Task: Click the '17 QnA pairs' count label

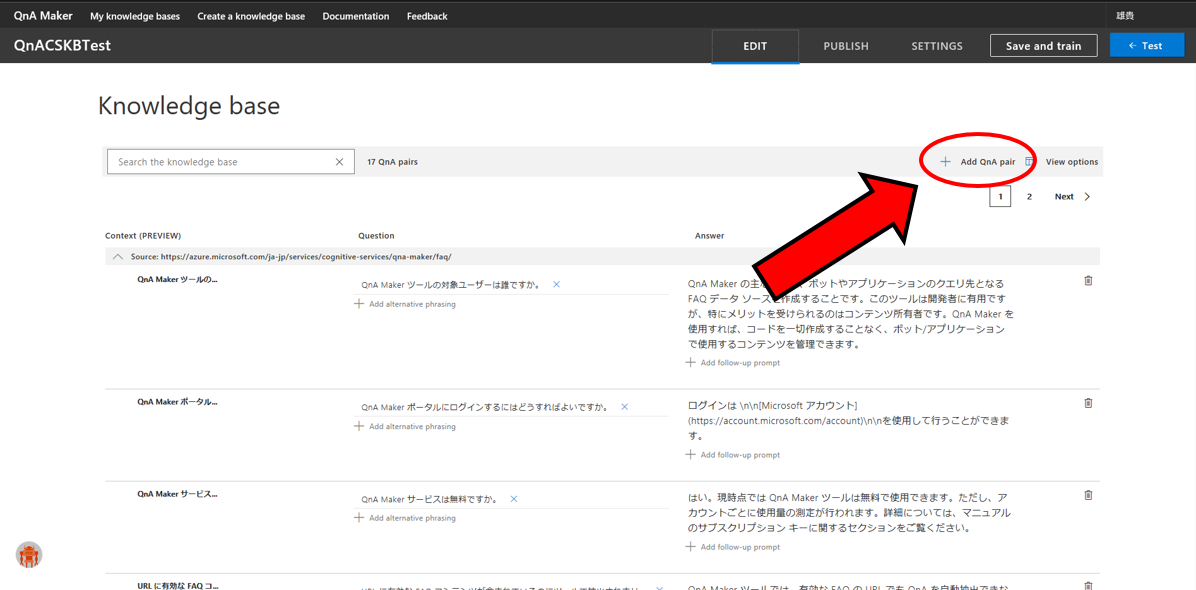Action: (392, 162)
